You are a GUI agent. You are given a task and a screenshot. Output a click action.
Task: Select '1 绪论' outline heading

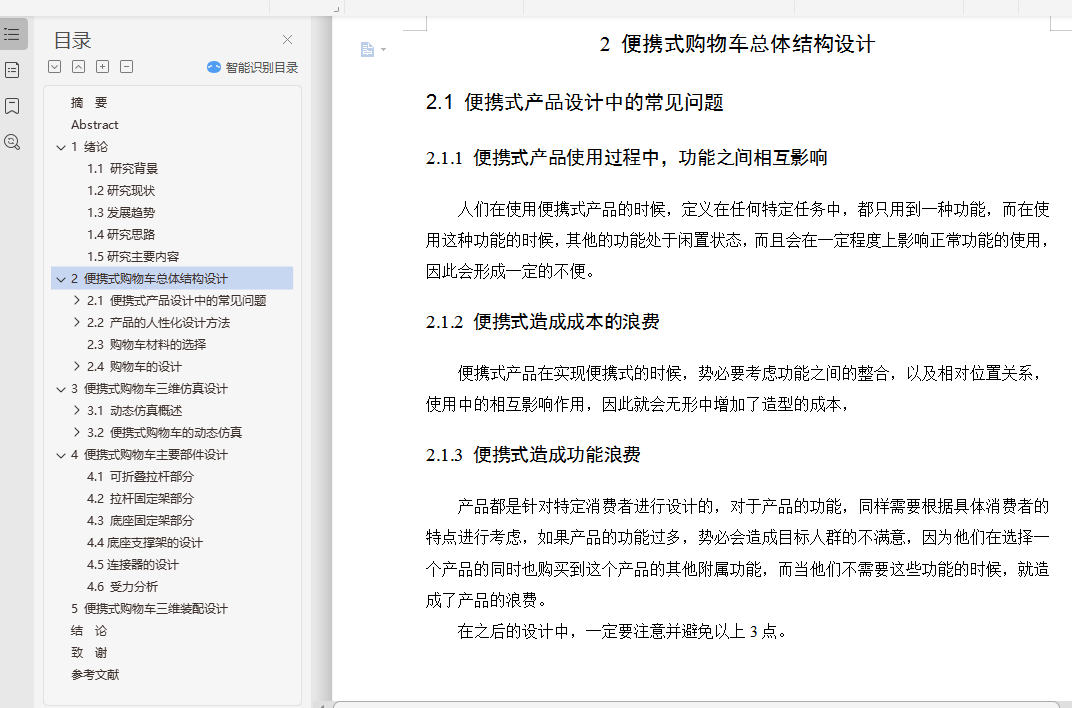point(90,146)
